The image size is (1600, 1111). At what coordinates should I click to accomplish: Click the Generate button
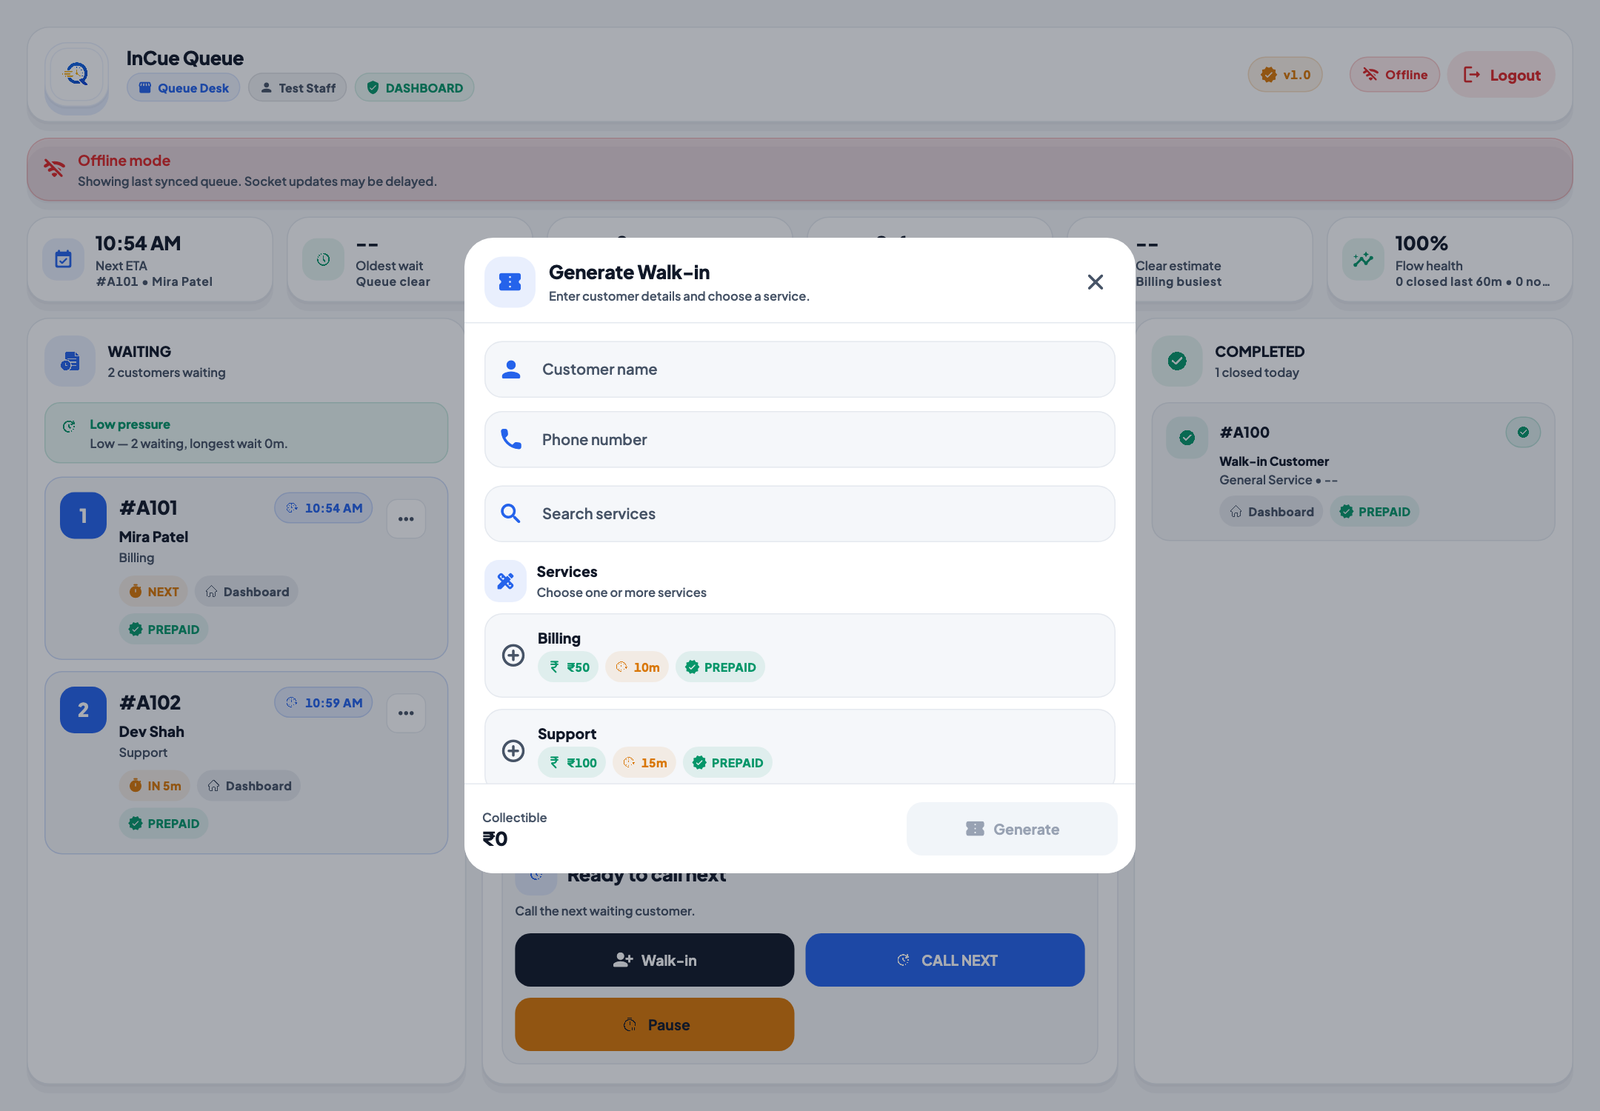(x=1012, y=829)
